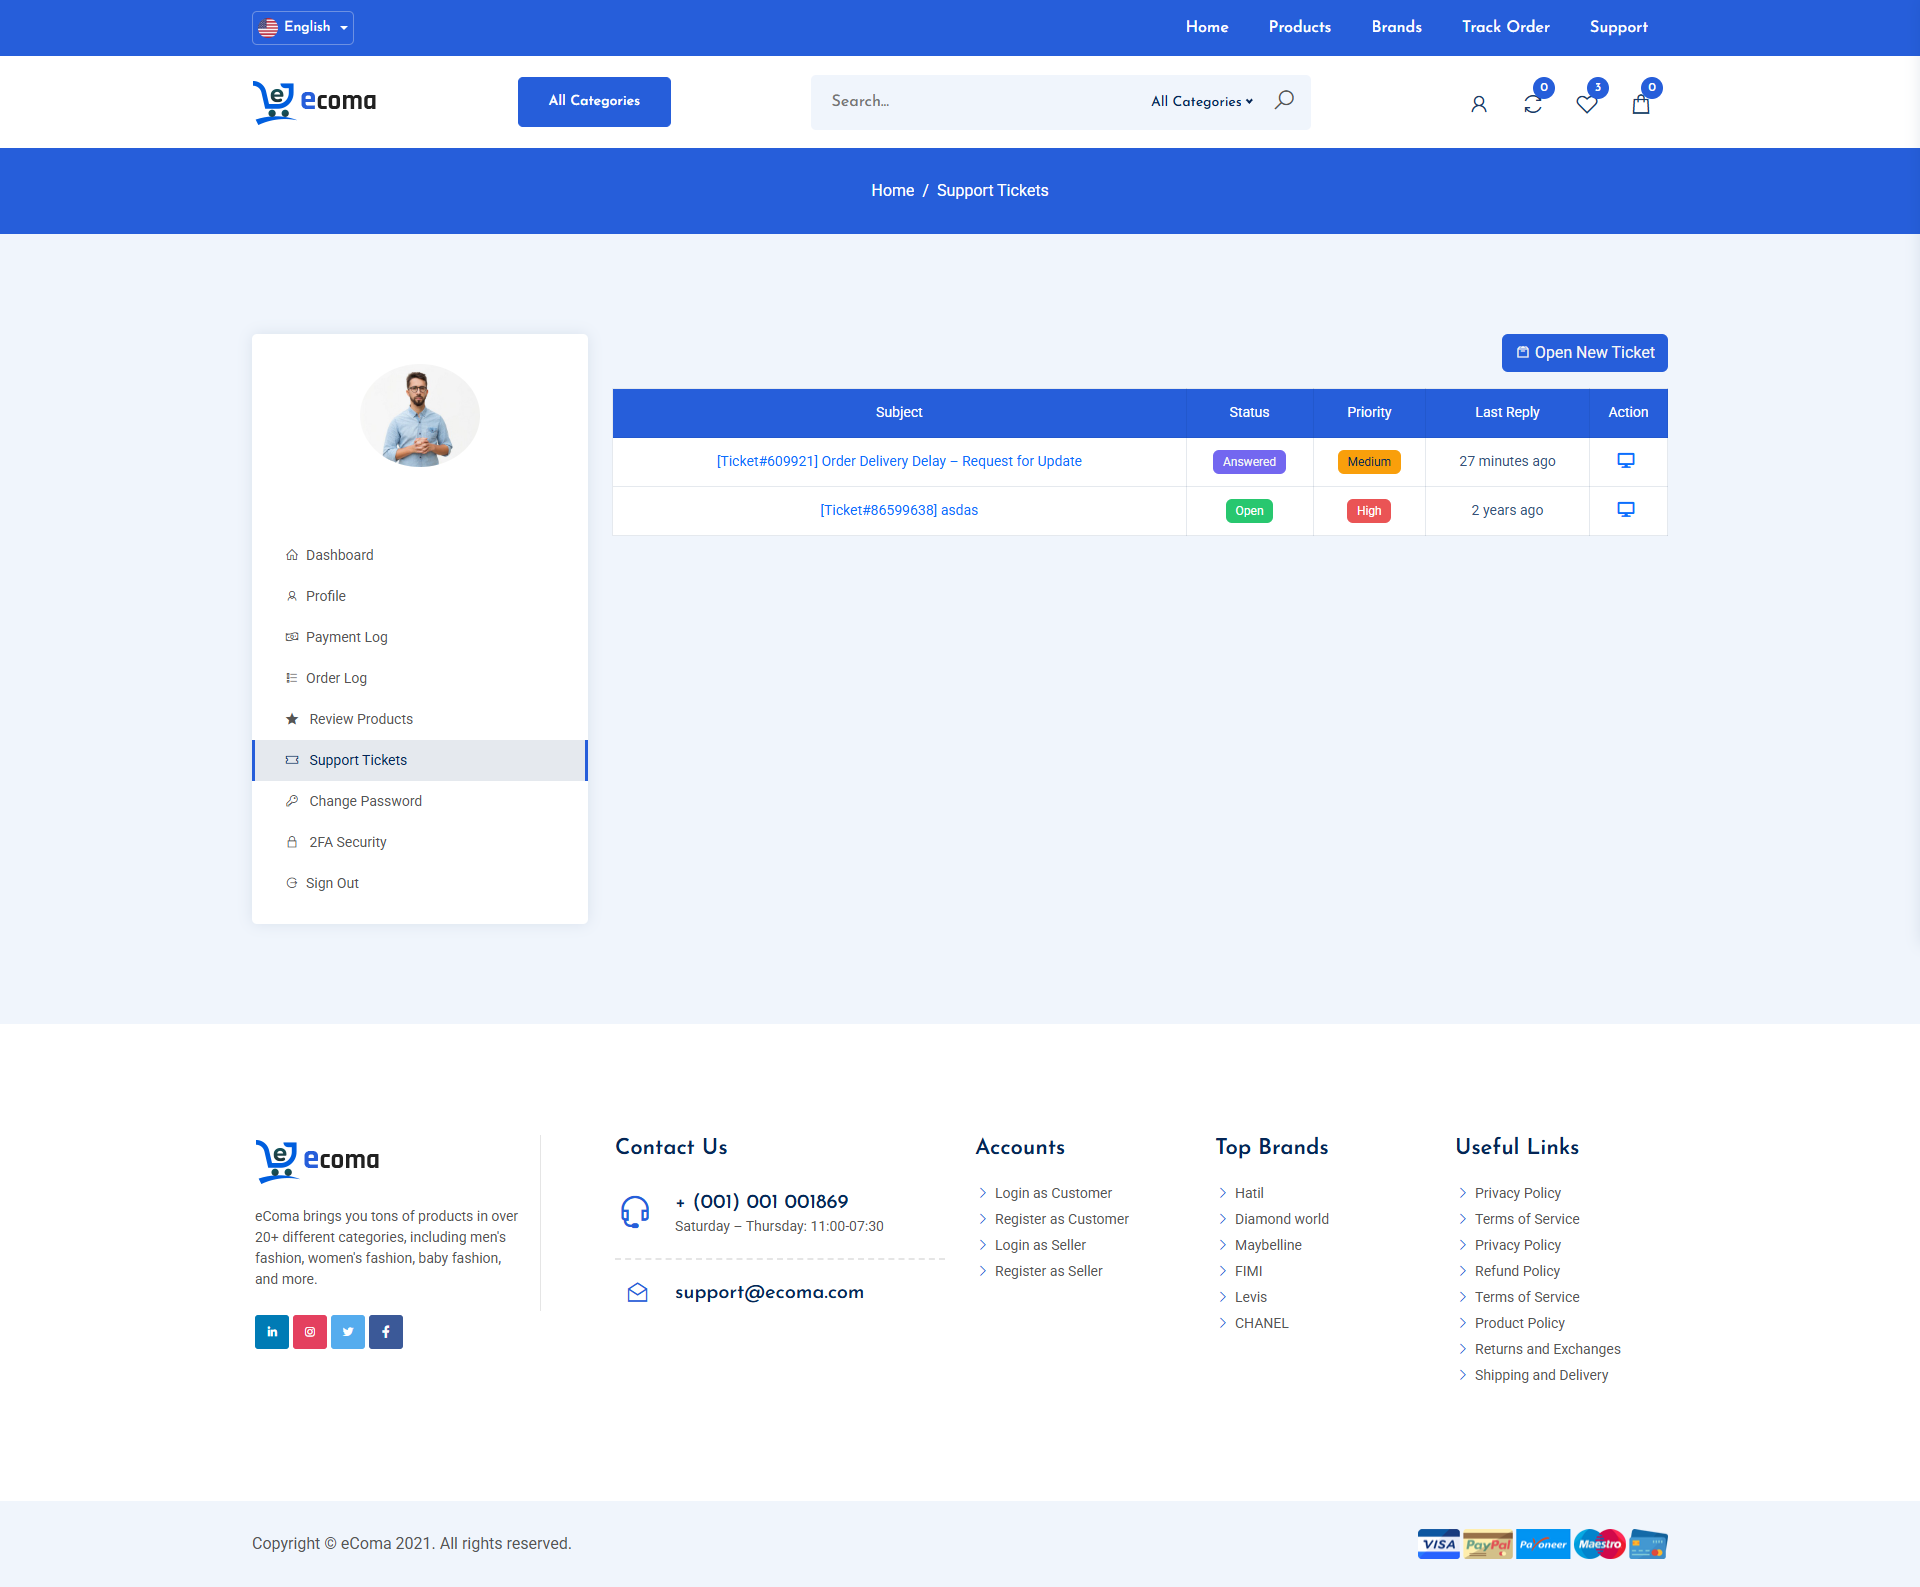
Task: Click the user account icon in header
Action: 1479,104
